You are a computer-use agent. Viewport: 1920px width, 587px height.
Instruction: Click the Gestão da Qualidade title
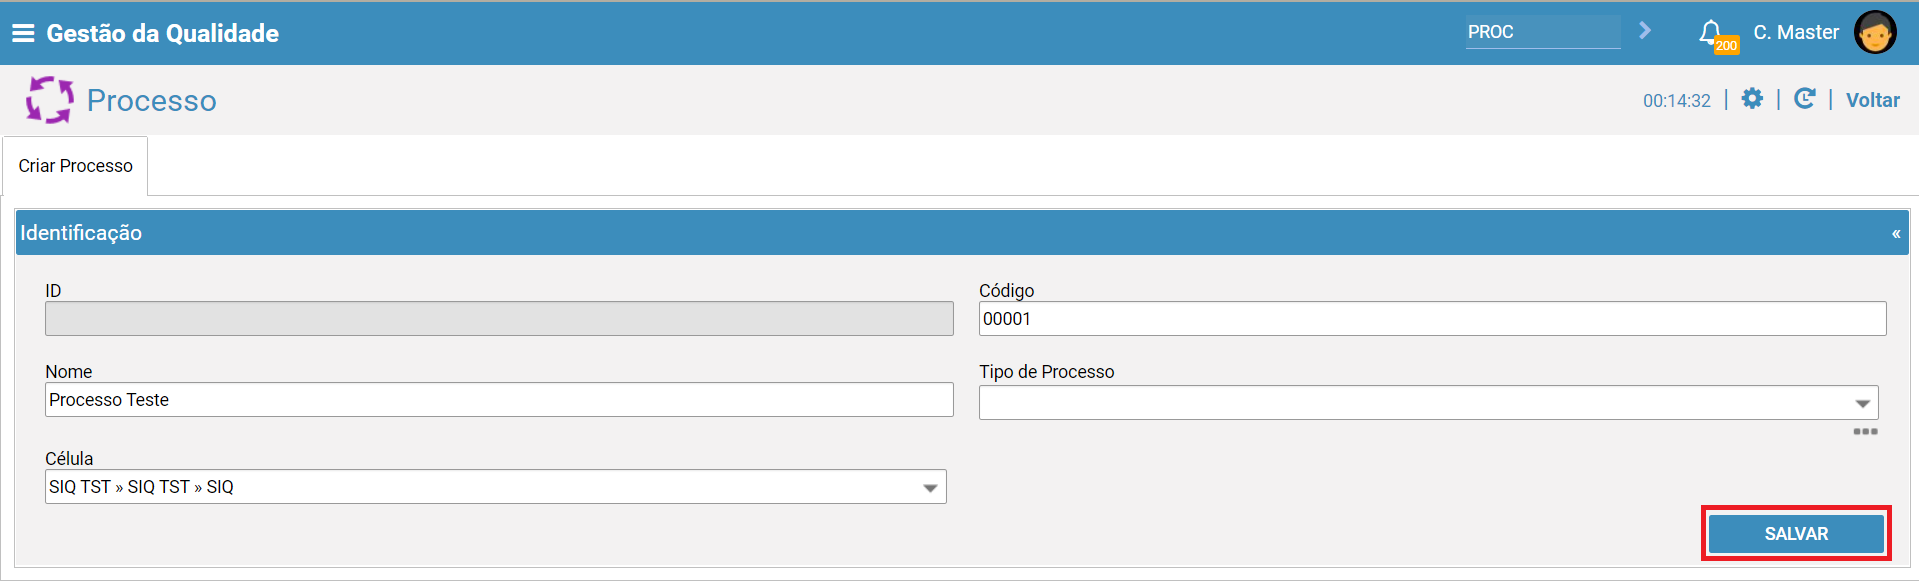pos(162,33)
